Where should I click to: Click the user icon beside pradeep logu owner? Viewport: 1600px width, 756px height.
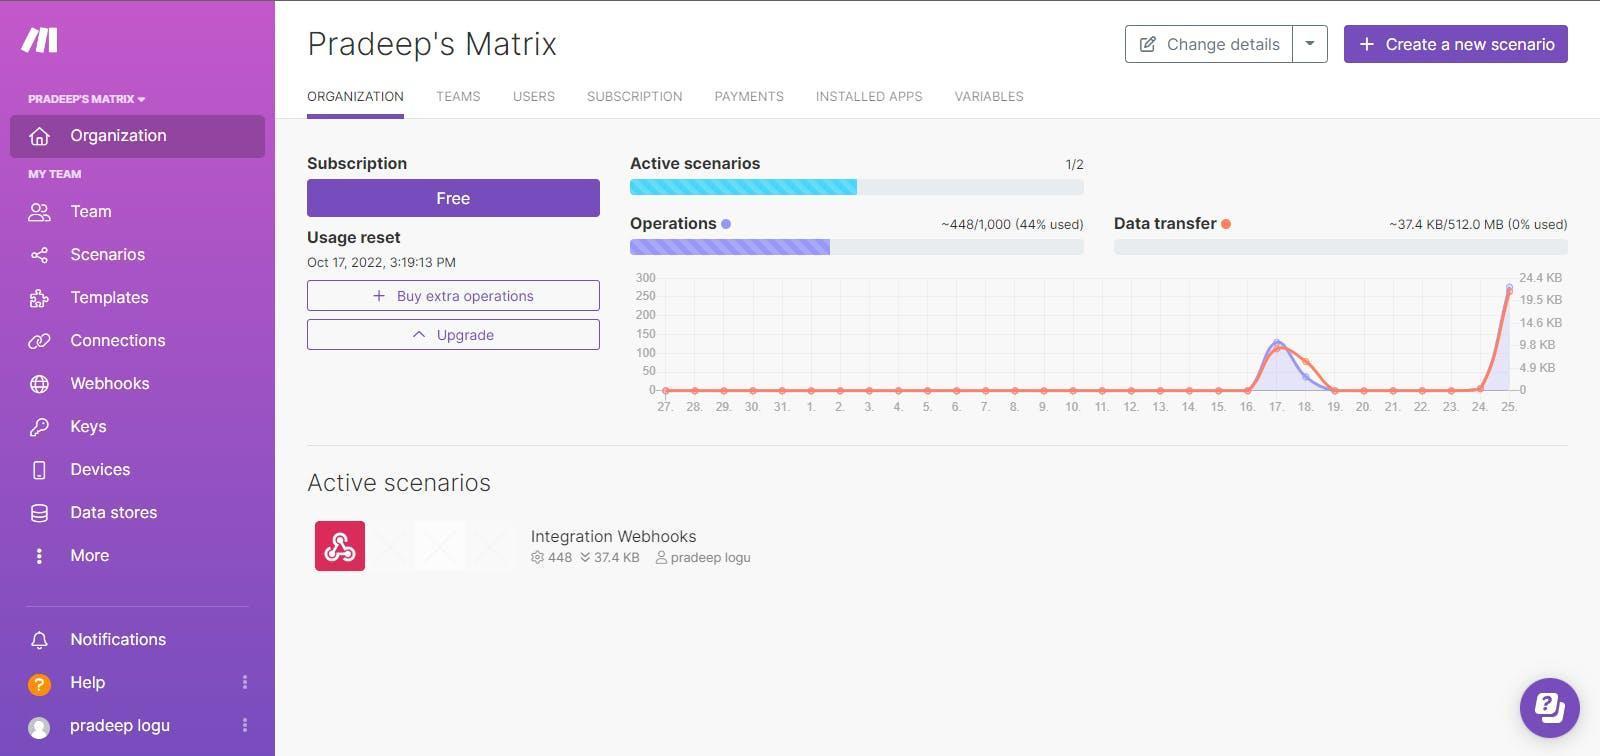[661, 558]
